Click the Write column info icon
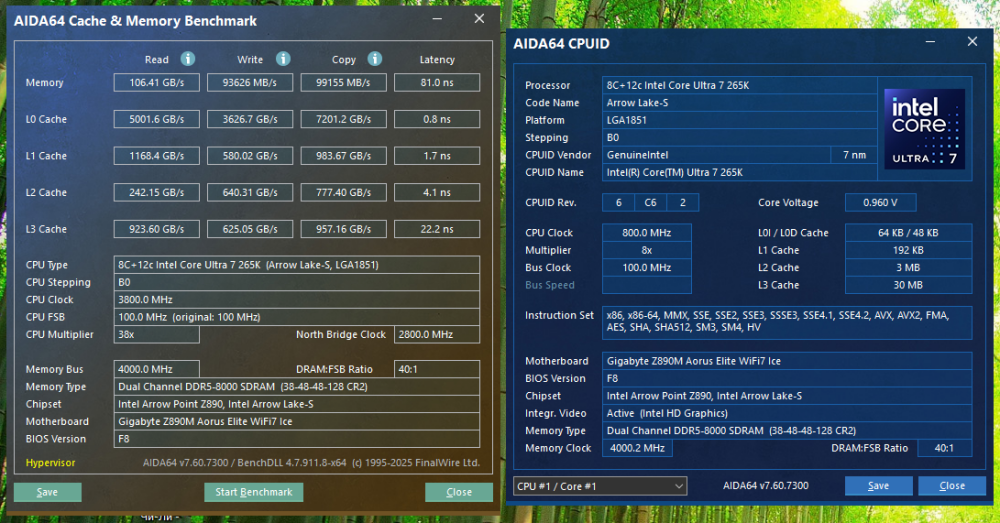This screenshot has width=1000, height=523. (x=283, y=59)
